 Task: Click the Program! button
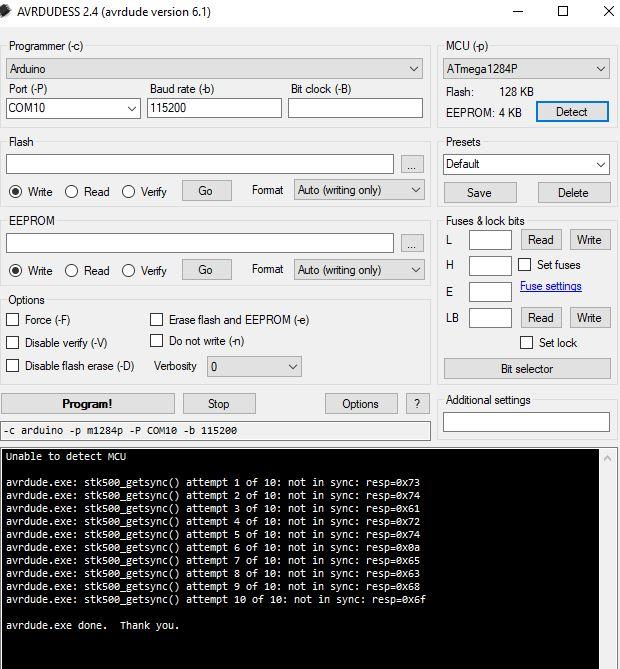pos(87,404)
